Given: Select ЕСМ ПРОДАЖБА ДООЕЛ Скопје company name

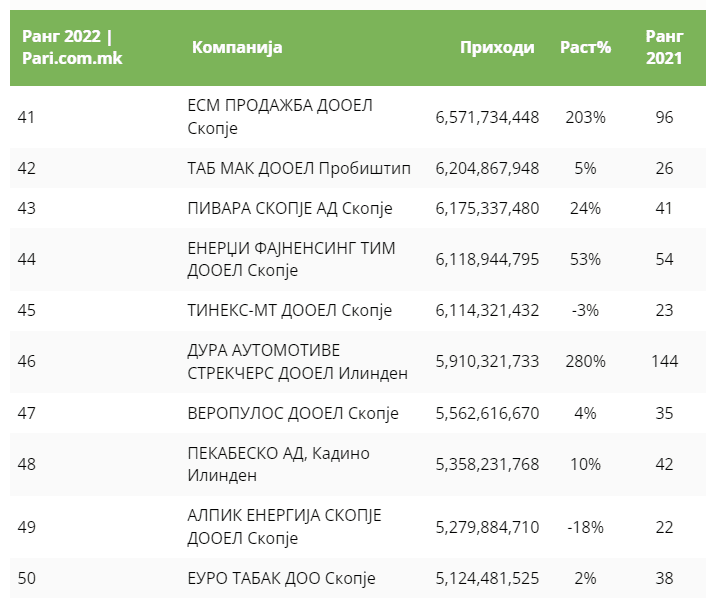Looking at the screenshot, I should 280,117.
